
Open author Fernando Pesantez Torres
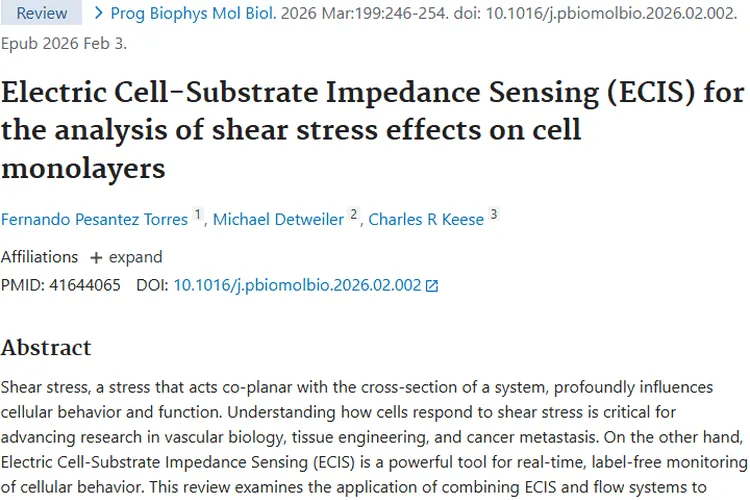tap(94, 219)
